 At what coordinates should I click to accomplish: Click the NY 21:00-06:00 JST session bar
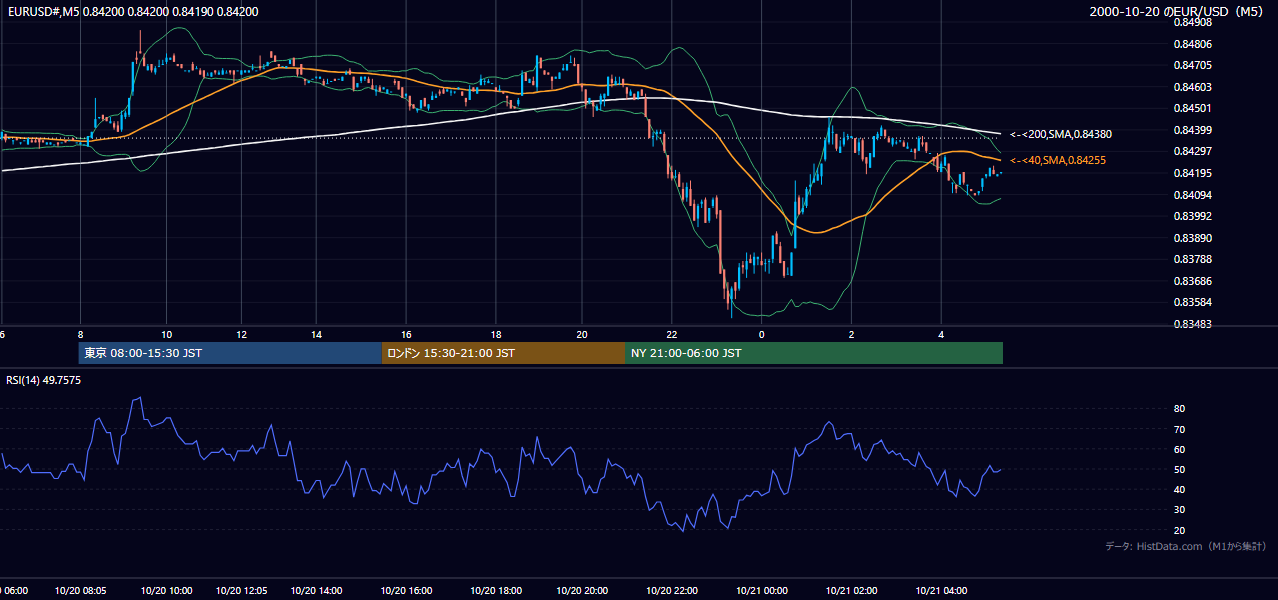tap(814, 353)
